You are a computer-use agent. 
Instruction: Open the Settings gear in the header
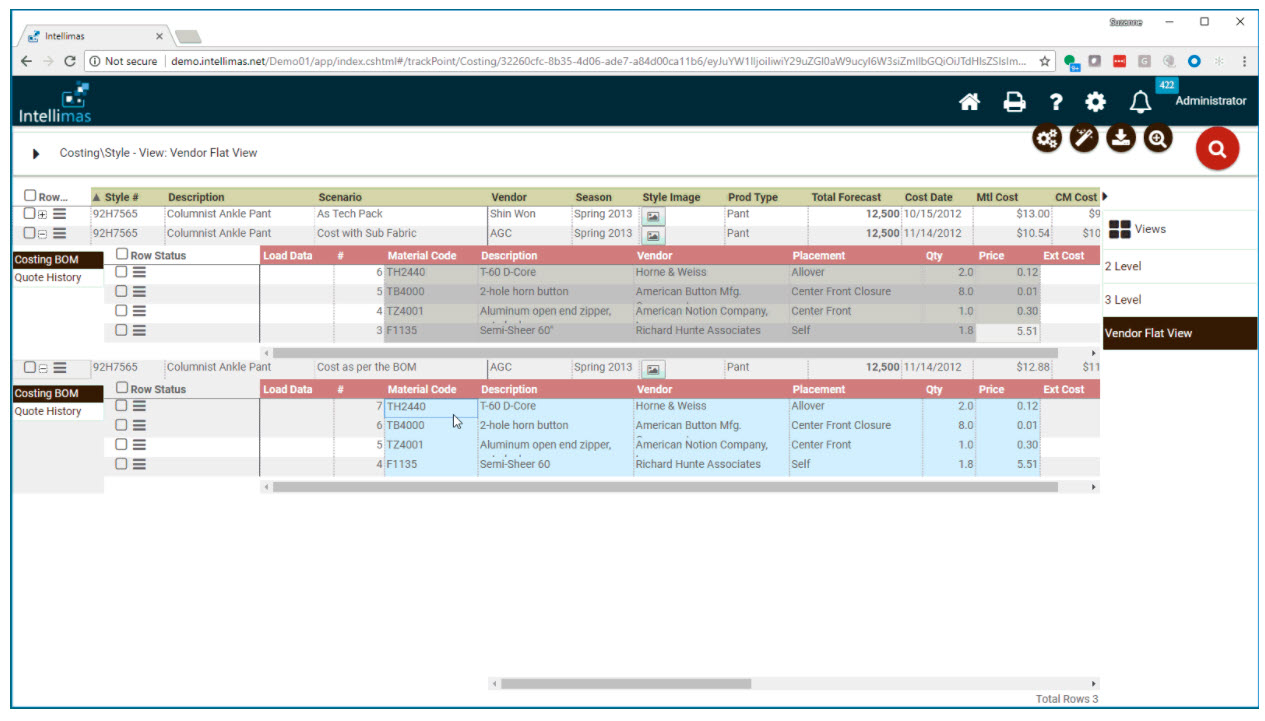1095,102
